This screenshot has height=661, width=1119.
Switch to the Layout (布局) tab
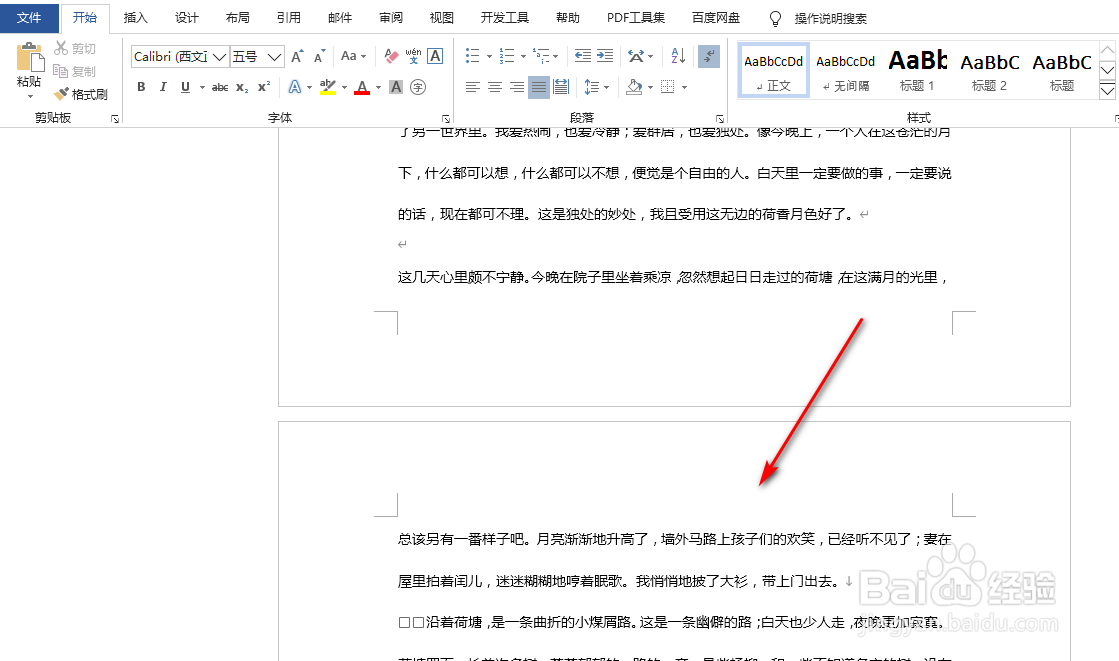point(238,18)
